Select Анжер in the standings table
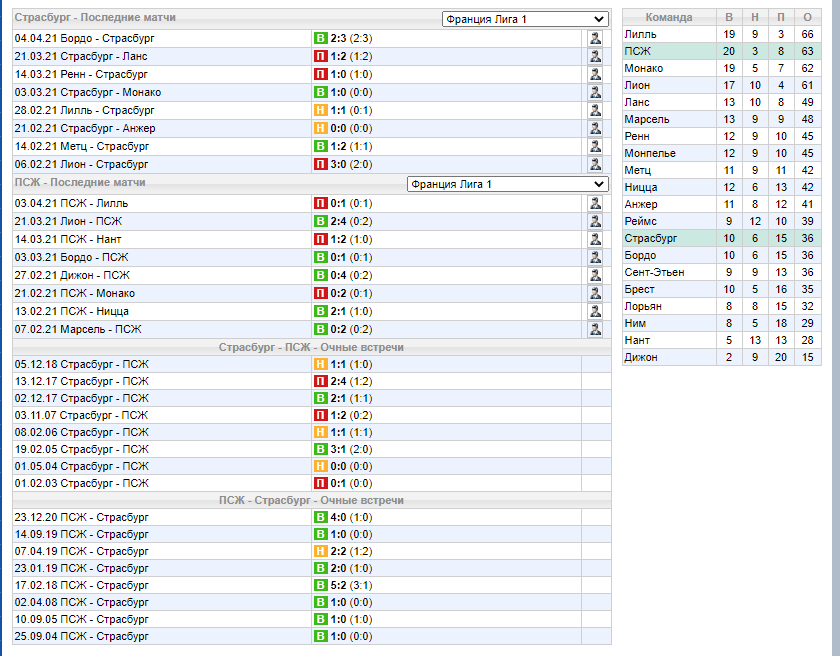Screen dimensions: 840x656 (722, 204)
